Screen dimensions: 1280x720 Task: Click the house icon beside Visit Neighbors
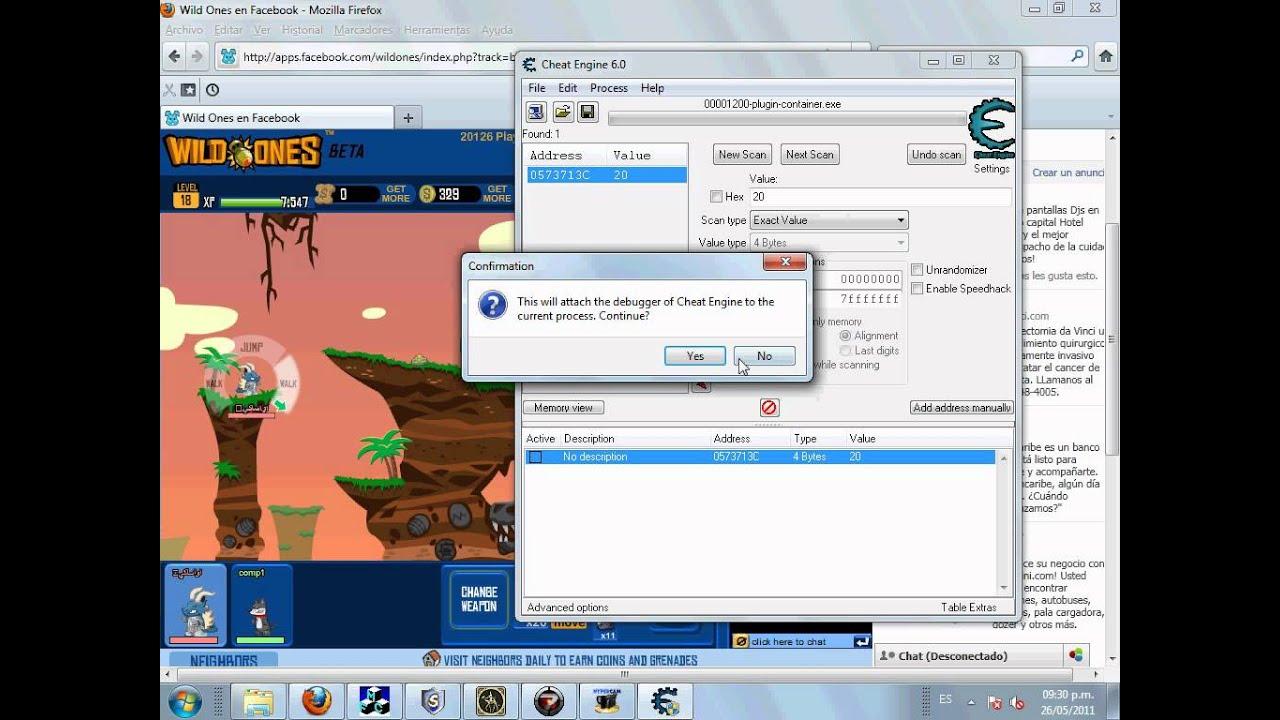pos(431,659)
